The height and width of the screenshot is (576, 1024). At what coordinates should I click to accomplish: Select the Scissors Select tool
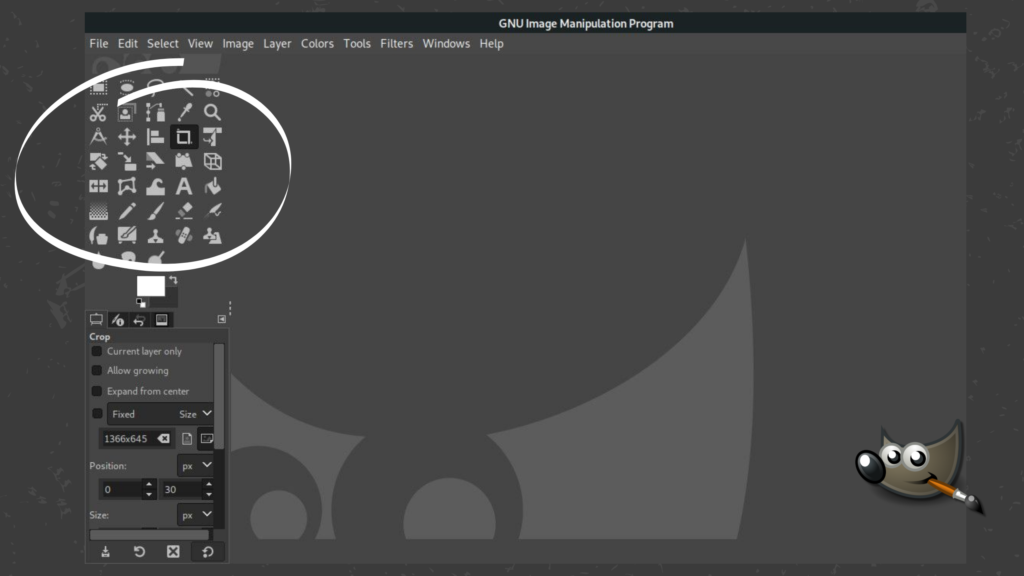click(98, 113)
